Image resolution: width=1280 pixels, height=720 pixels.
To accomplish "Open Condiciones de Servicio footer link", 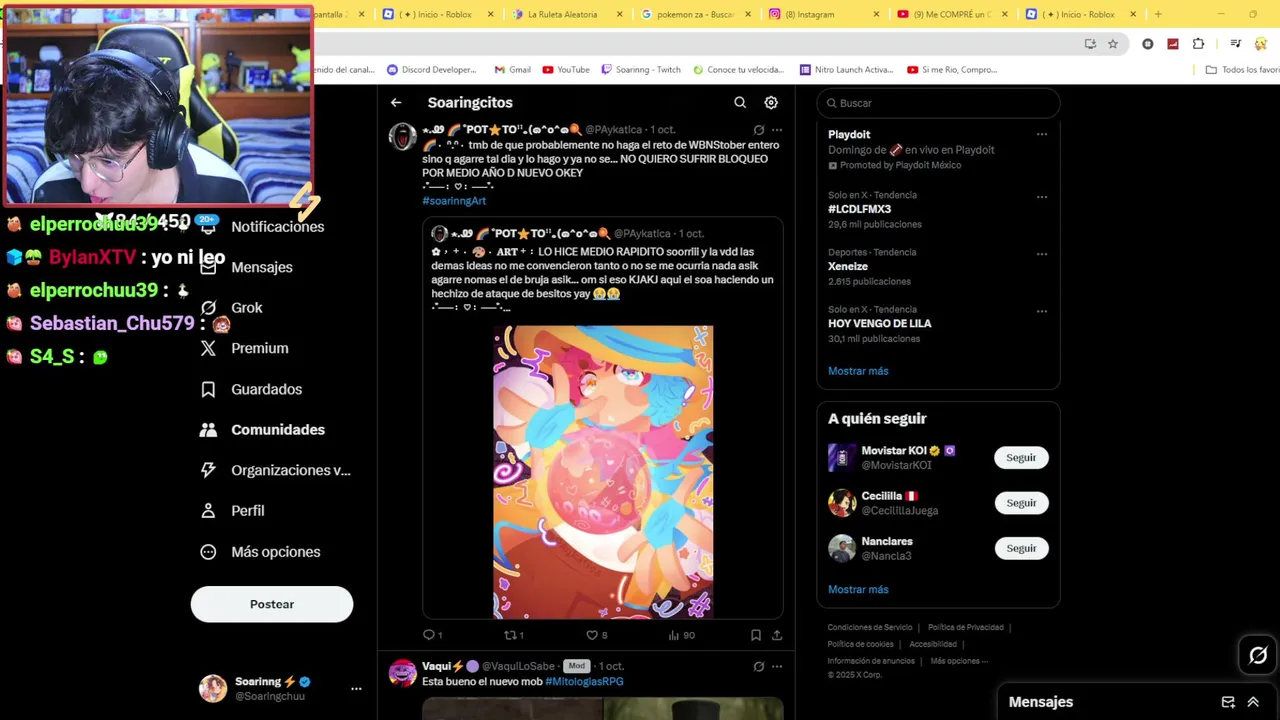I will 870,627.
